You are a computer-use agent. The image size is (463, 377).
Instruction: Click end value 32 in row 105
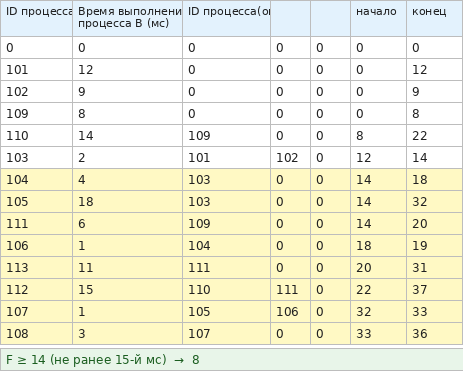pos(435,202)
